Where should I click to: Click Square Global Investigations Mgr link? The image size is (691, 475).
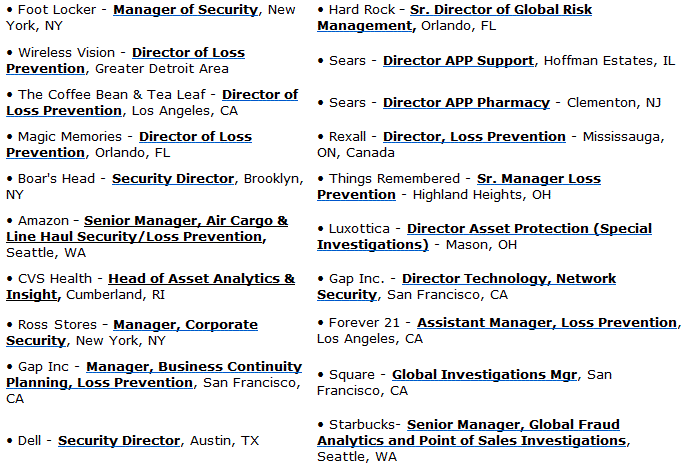coord(485,375)
